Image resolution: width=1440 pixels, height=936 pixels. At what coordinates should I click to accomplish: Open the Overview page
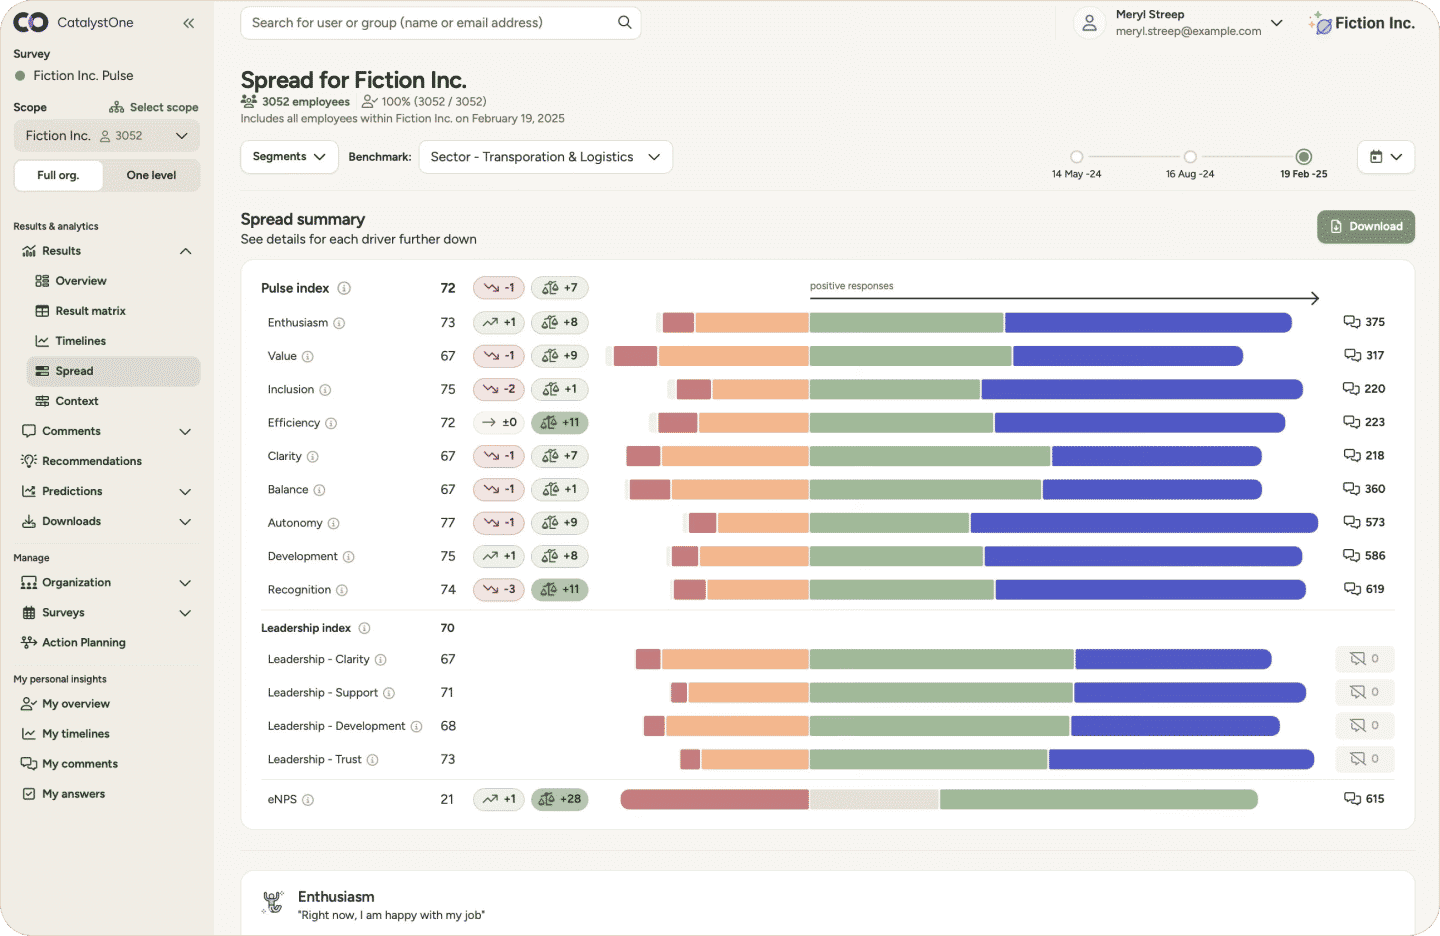[81, 281]
